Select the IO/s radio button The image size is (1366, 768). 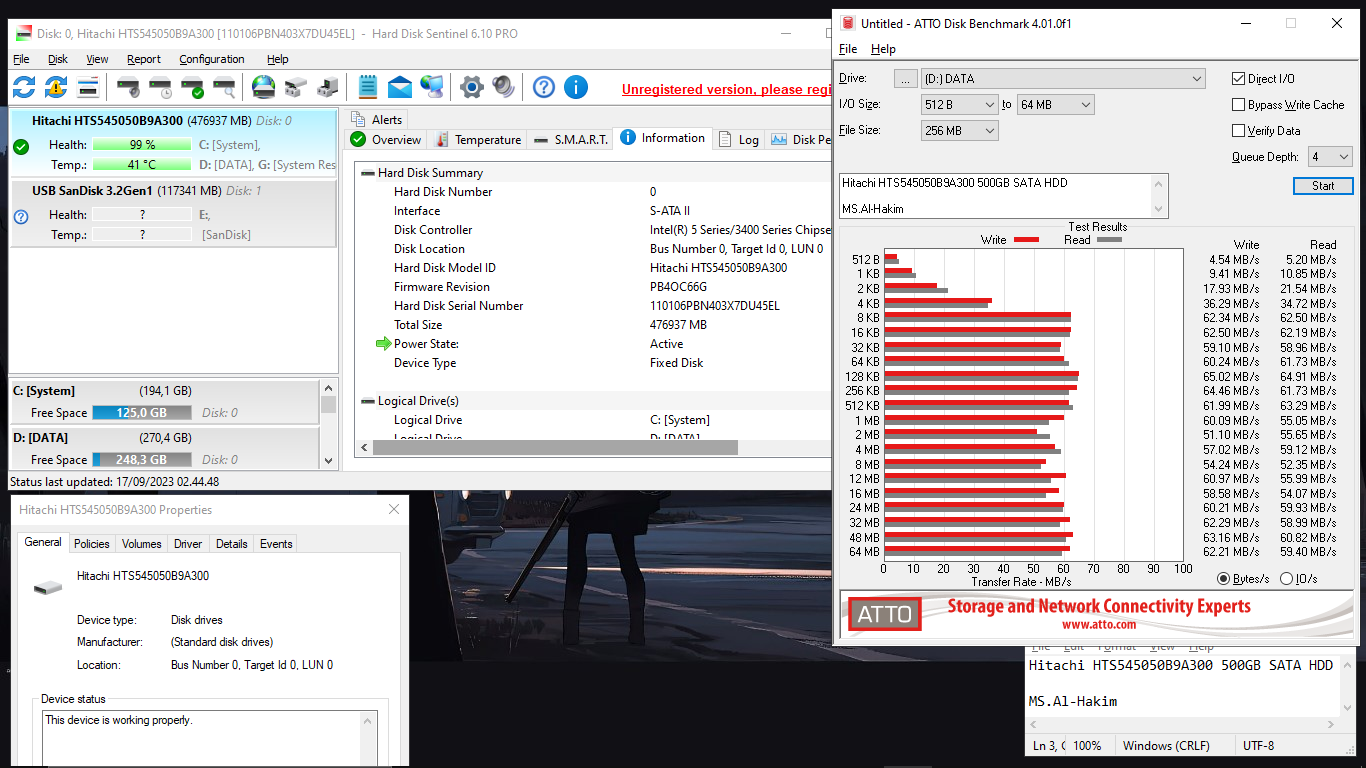click(x=1286, y=578)
